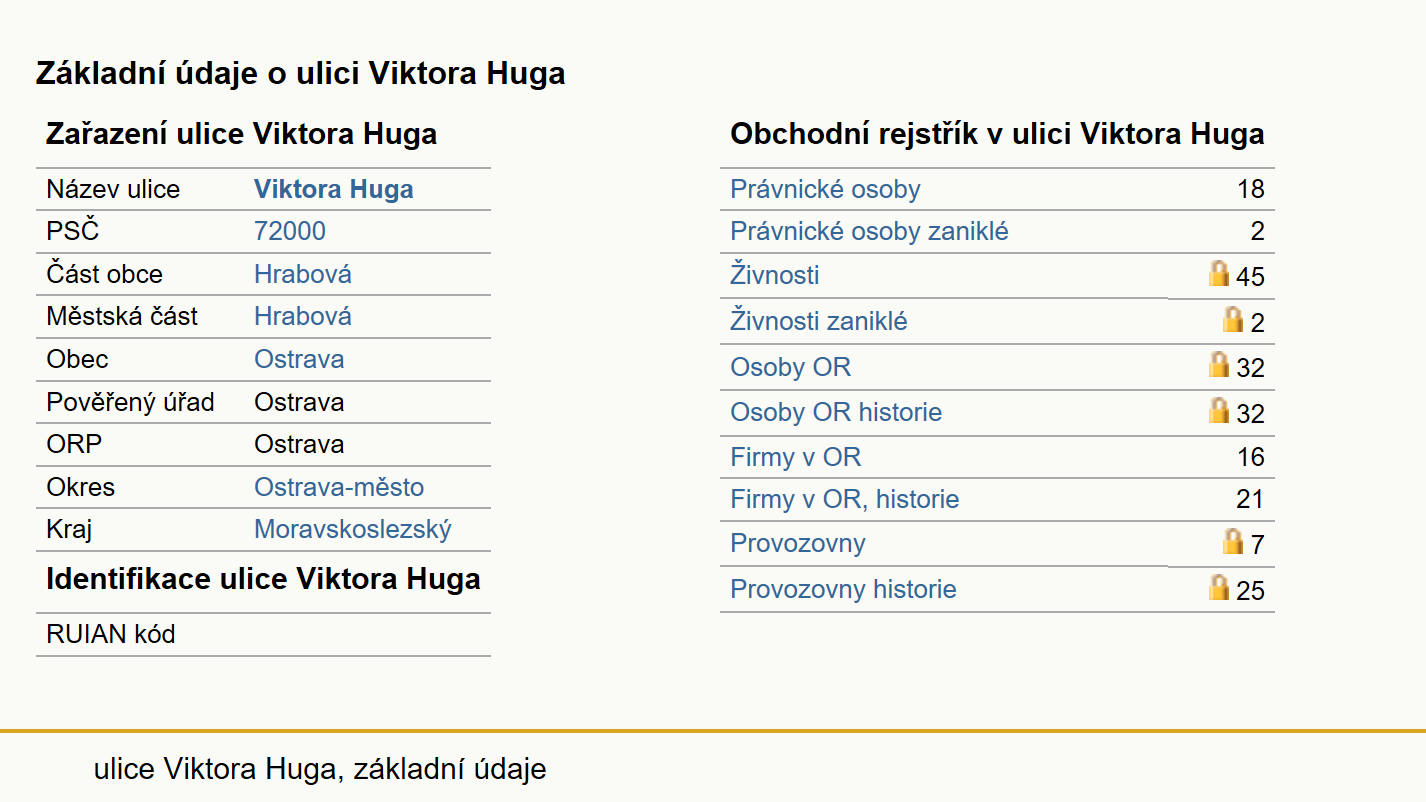
Task: Click the lock icon beside Živnosti count
Action: pyautogui.click(x=1218, y=273)
